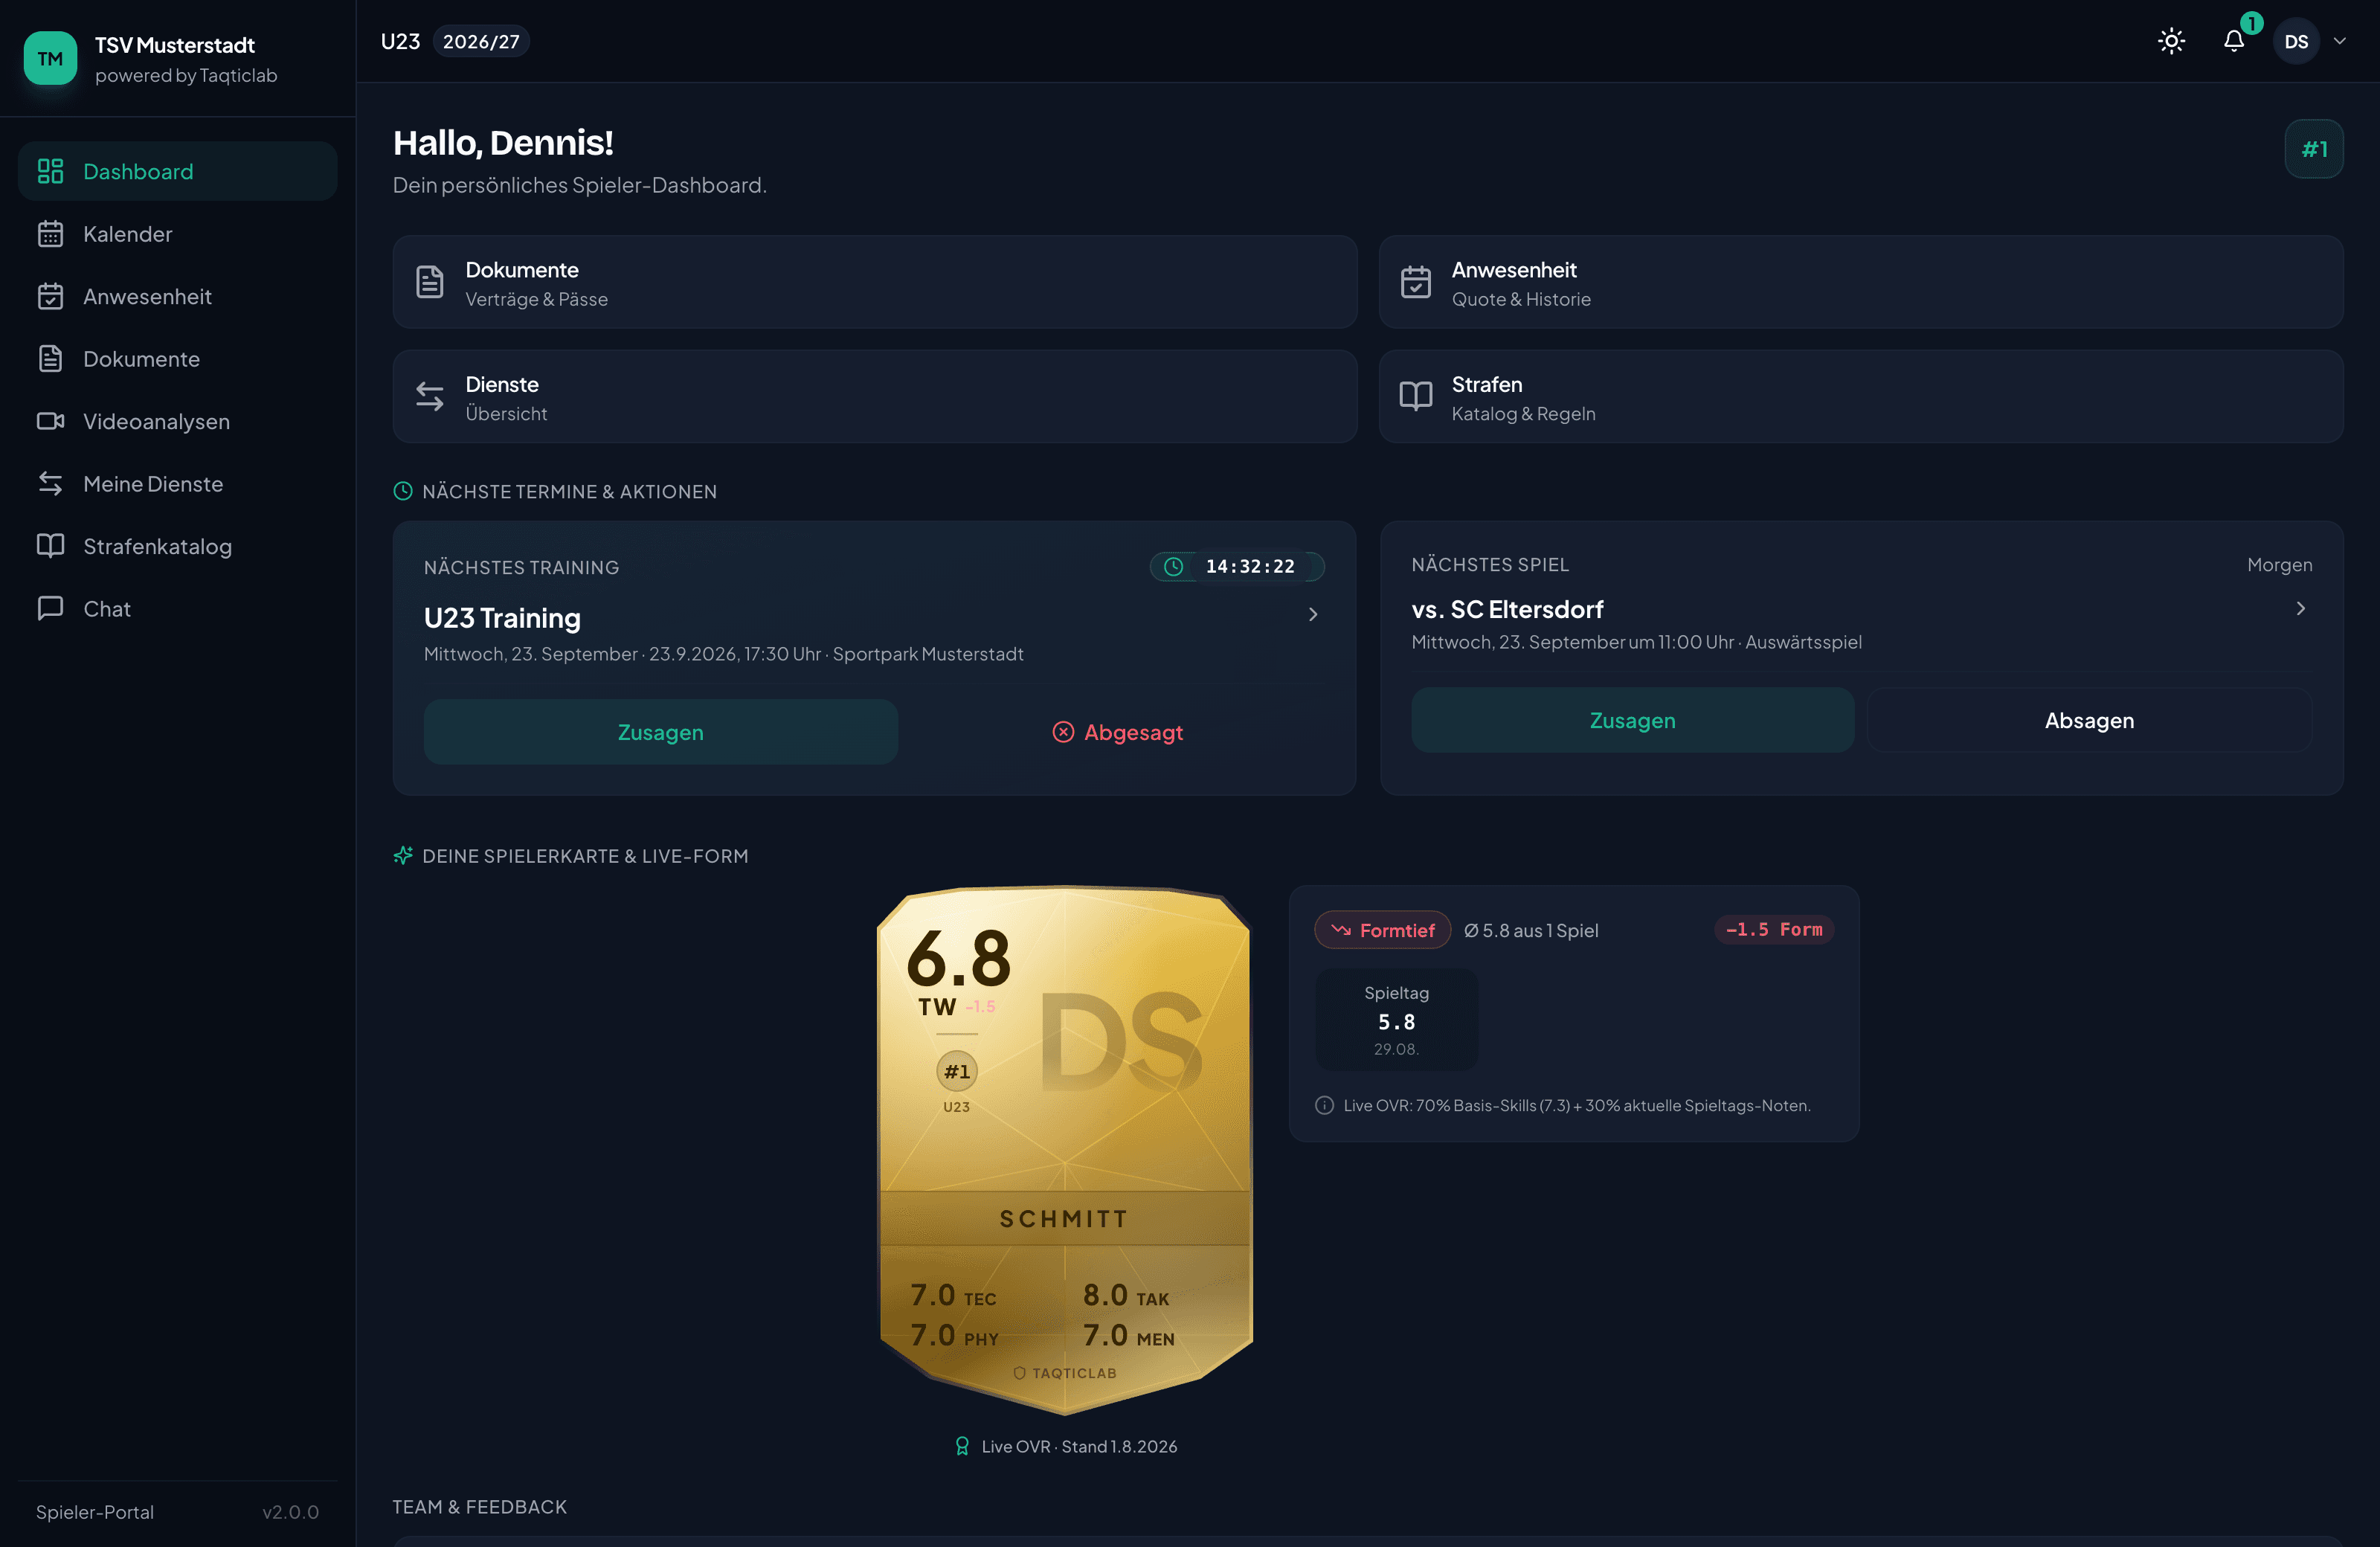This screenshot has height=1547, width=2380.
Task: Click the Dienste card arrows icon
Action: (429, 397)
